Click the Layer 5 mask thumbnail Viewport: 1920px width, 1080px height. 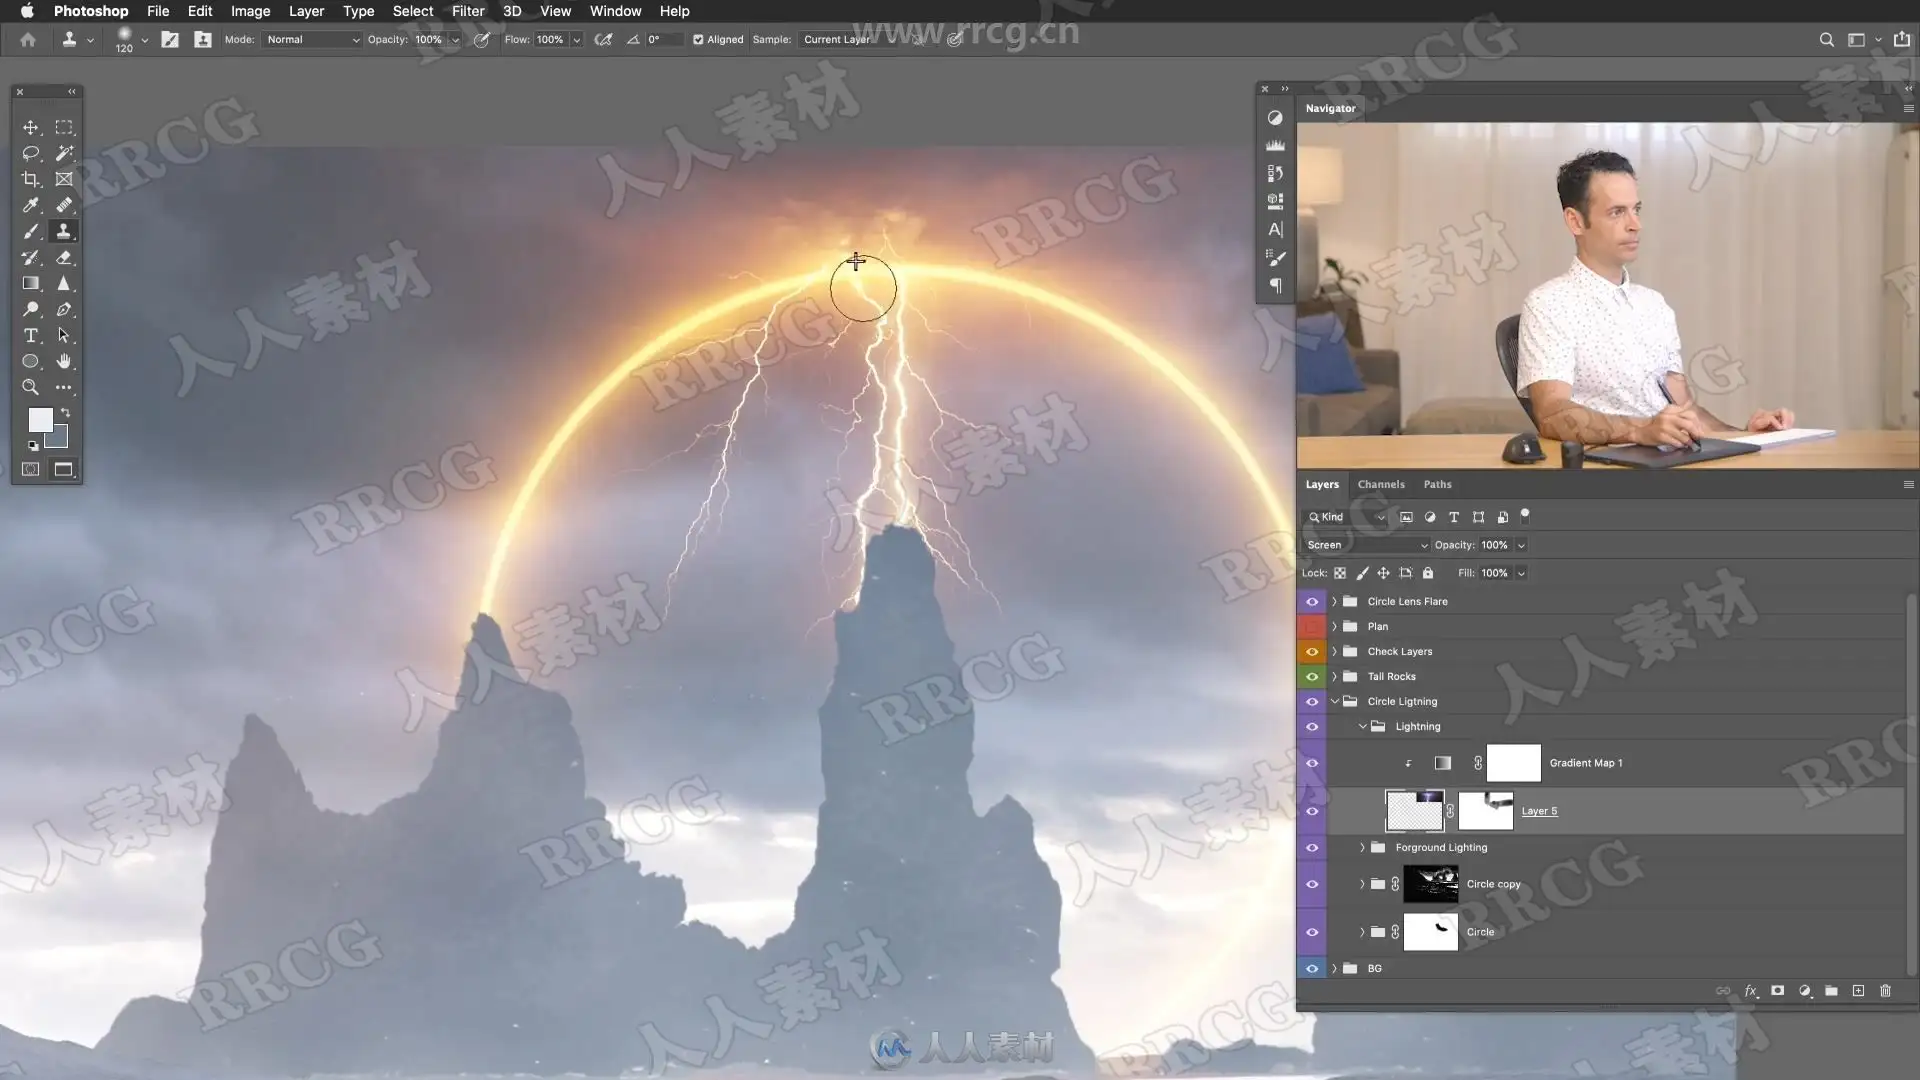tap(1485, 811)
